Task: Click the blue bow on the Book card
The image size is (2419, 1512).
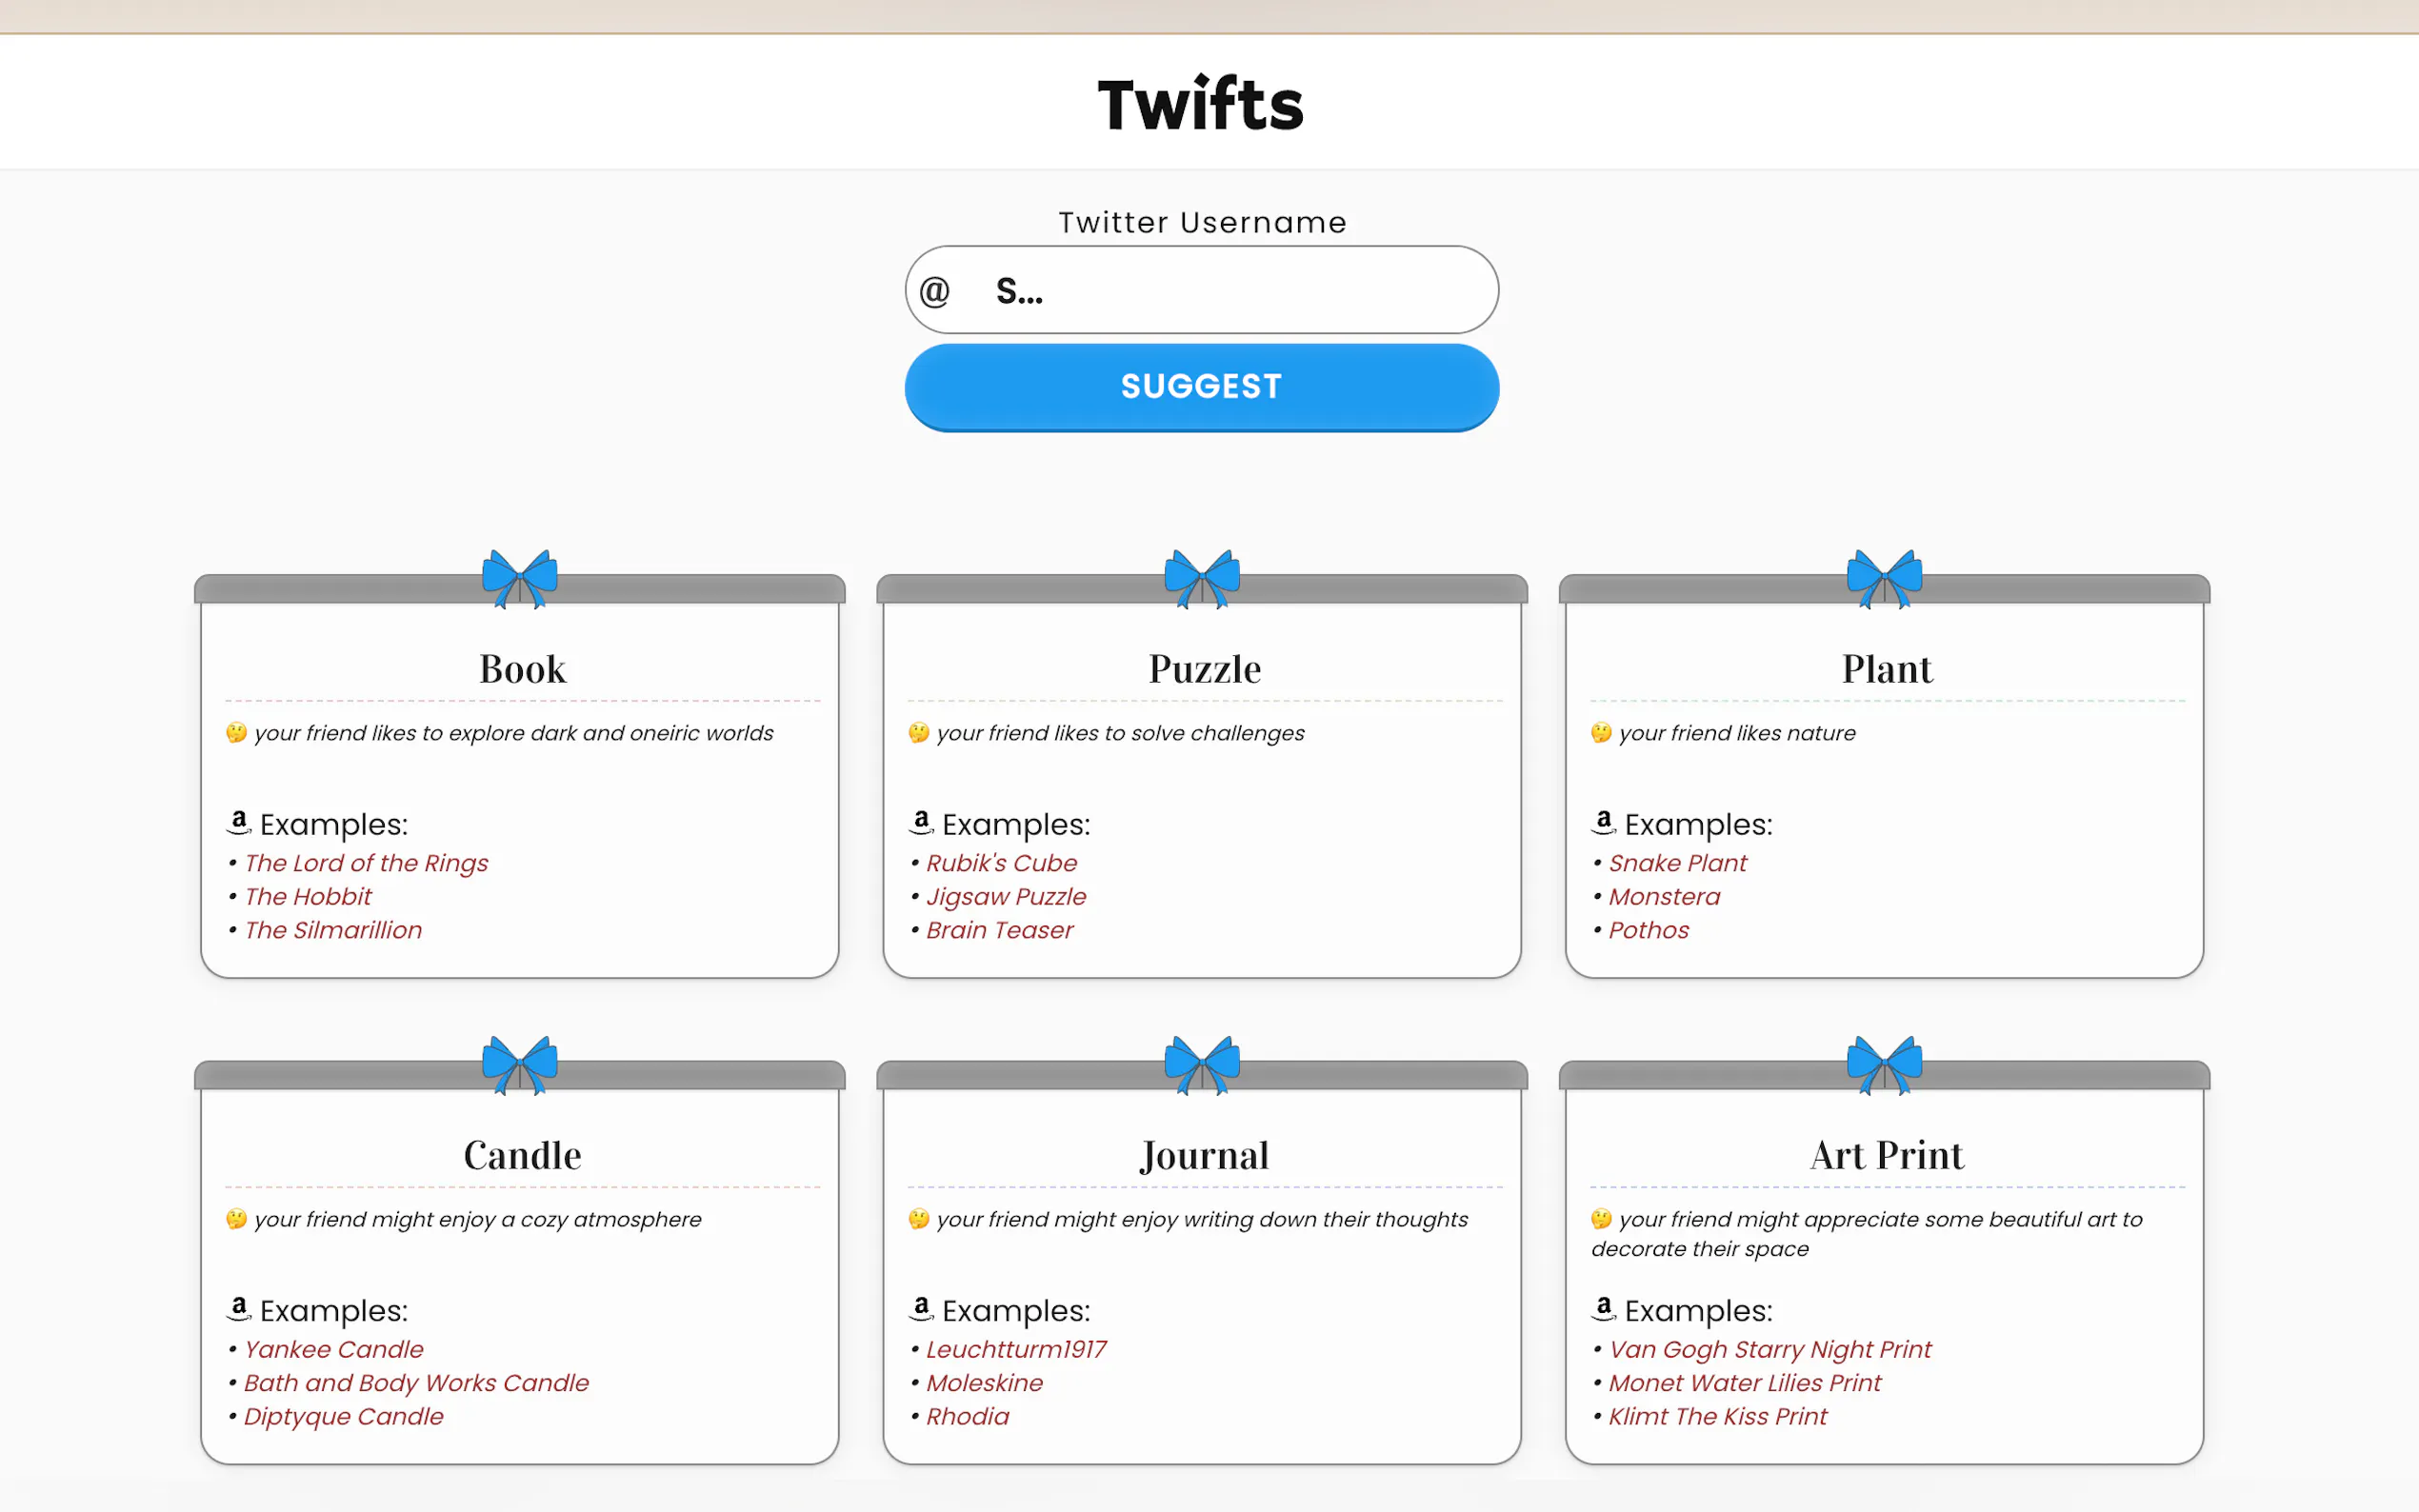Action: [x=519, y=578]
